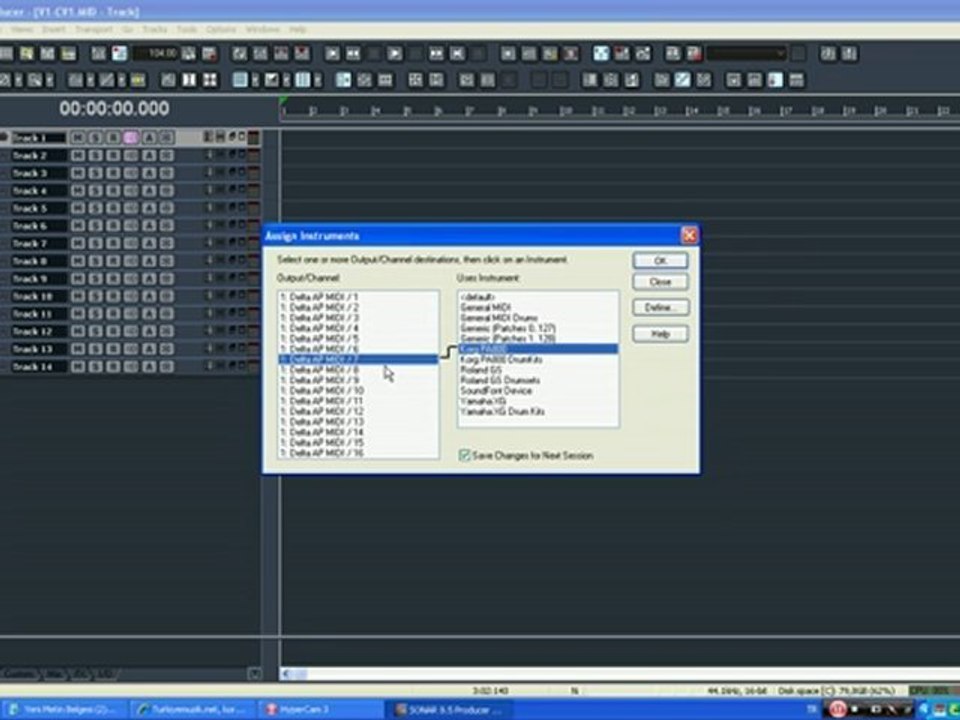Click the Help button in Assign Instruments dialog
Viewport: 960px width, 720px height.
pos(660,334)
